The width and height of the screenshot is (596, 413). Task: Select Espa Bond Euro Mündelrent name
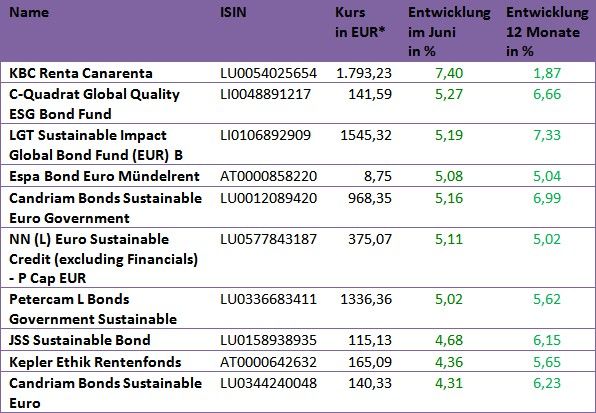[x=104, y=176]
